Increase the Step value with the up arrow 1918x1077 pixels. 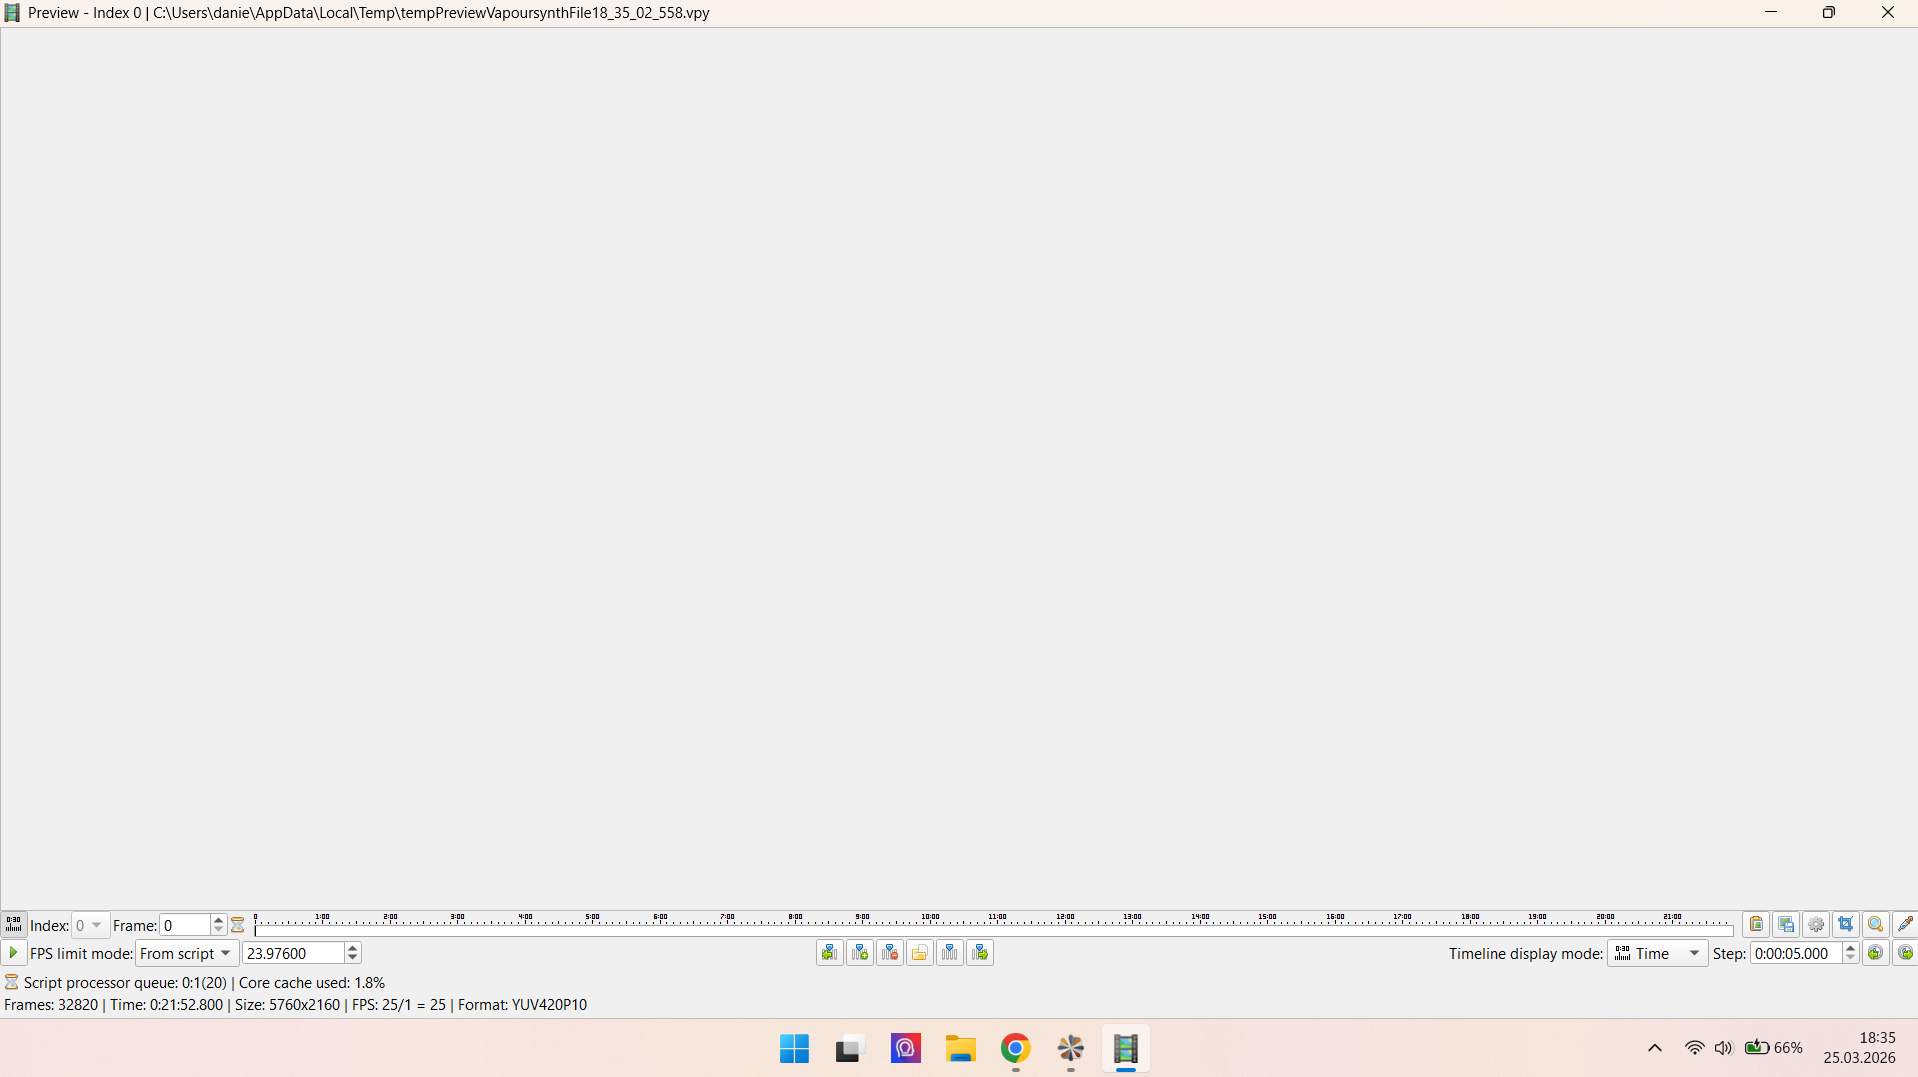(1849, 948)
